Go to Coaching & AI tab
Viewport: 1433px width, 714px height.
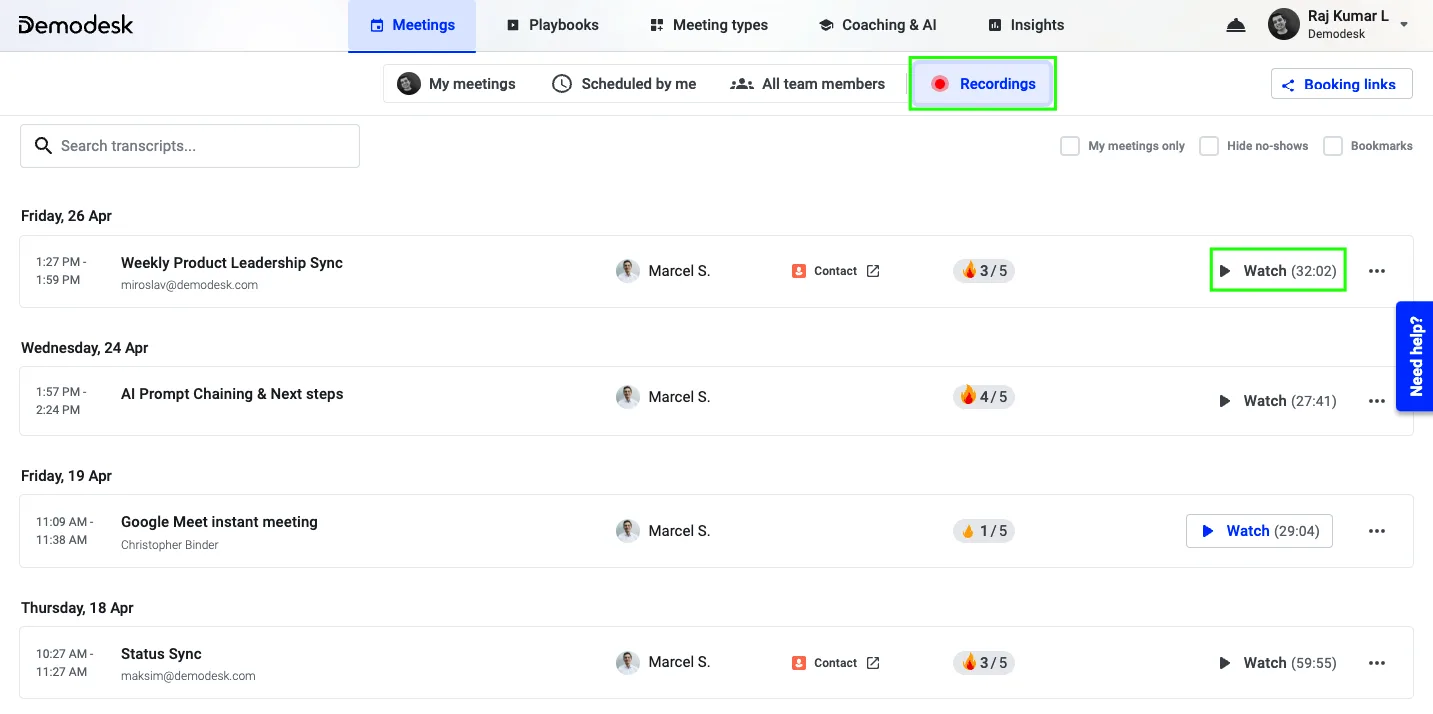pyautogui.click(x=877, y=25)
